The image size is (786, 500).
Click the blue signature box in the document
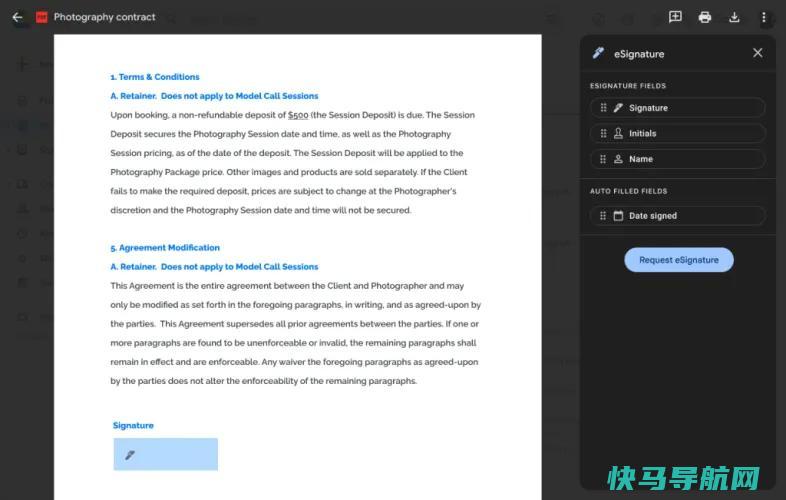(165, 454)
